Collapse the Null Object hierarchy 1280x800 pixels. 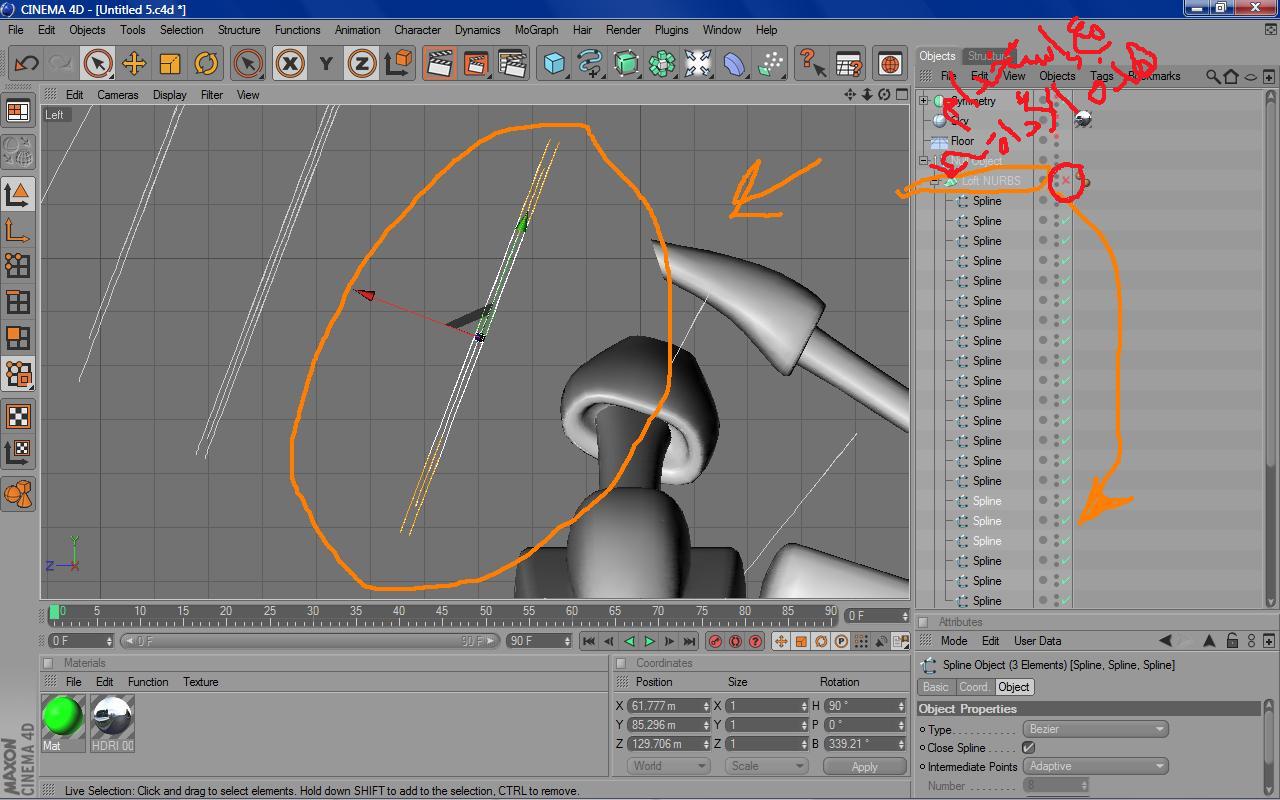point(924,161)
